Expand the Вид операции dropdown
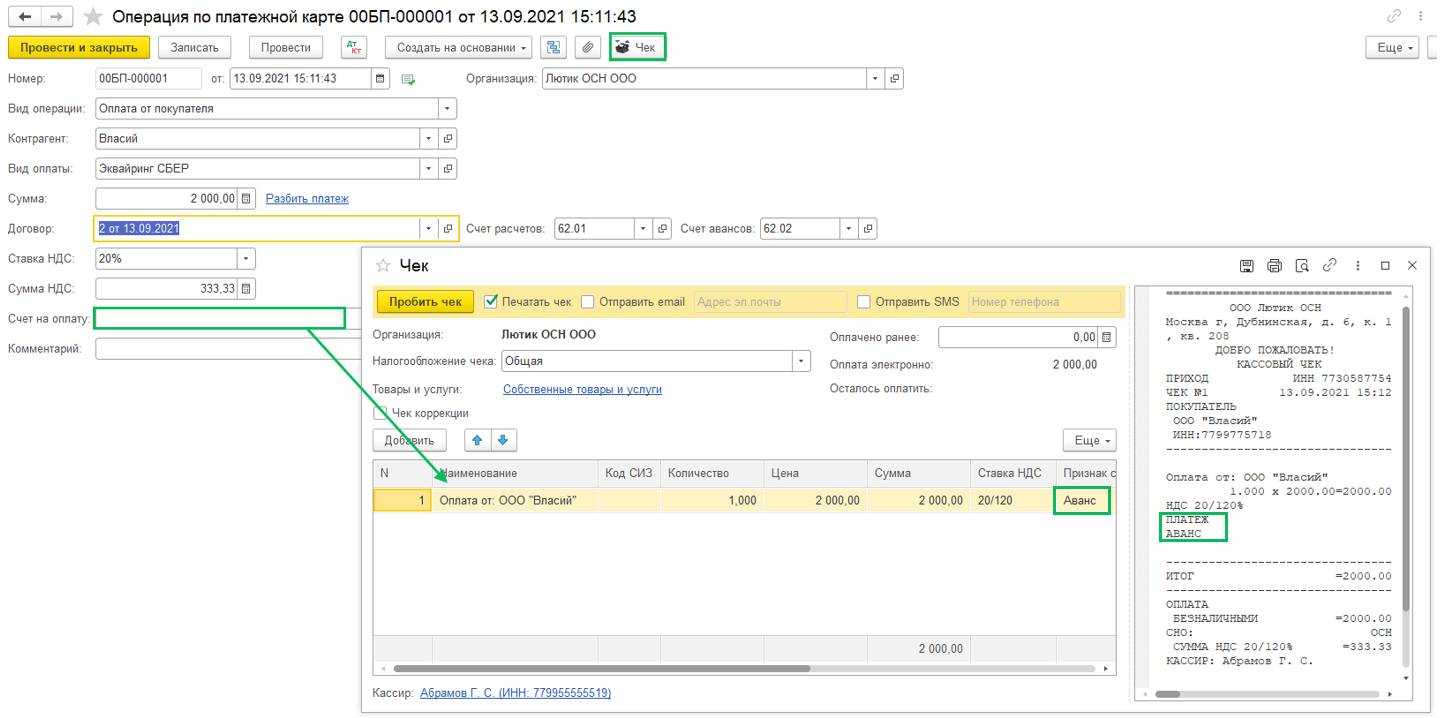This screenshot has height=718, width=1440. click(447, 109)
